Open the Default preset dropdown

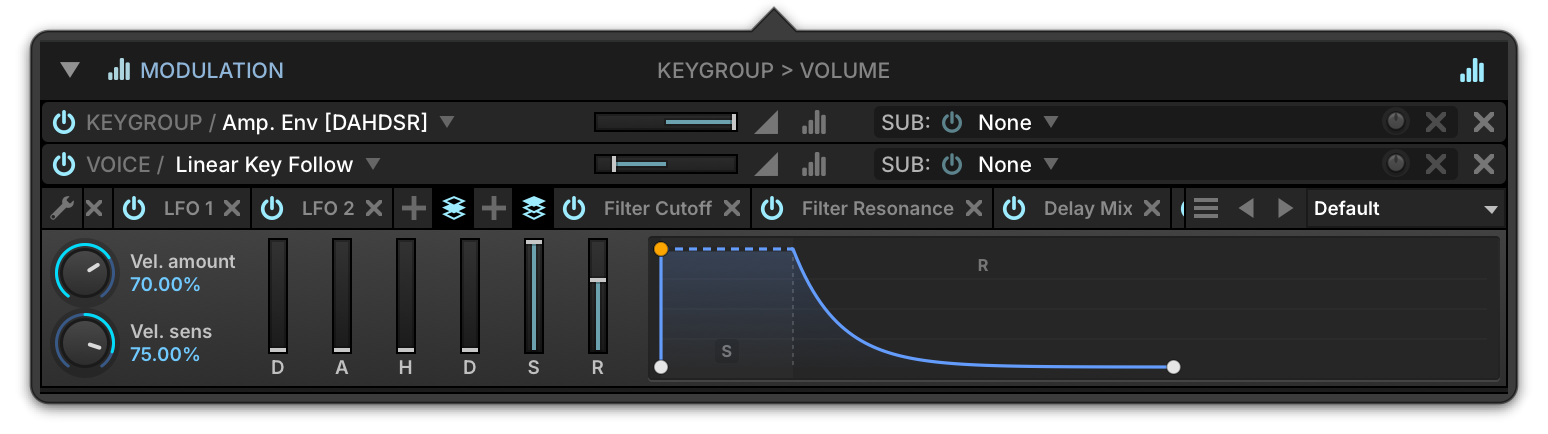tap(1405, 208)
